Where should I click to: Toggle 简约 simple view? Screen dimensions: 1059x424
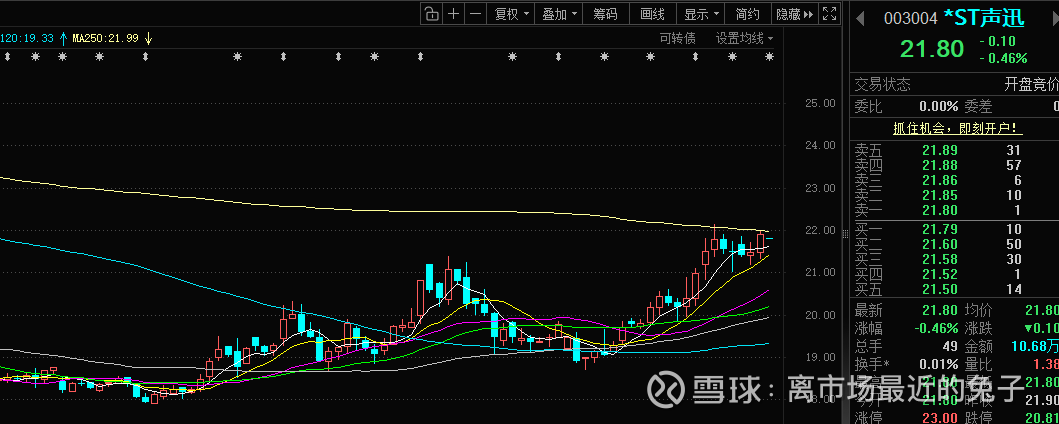[747, 14]
